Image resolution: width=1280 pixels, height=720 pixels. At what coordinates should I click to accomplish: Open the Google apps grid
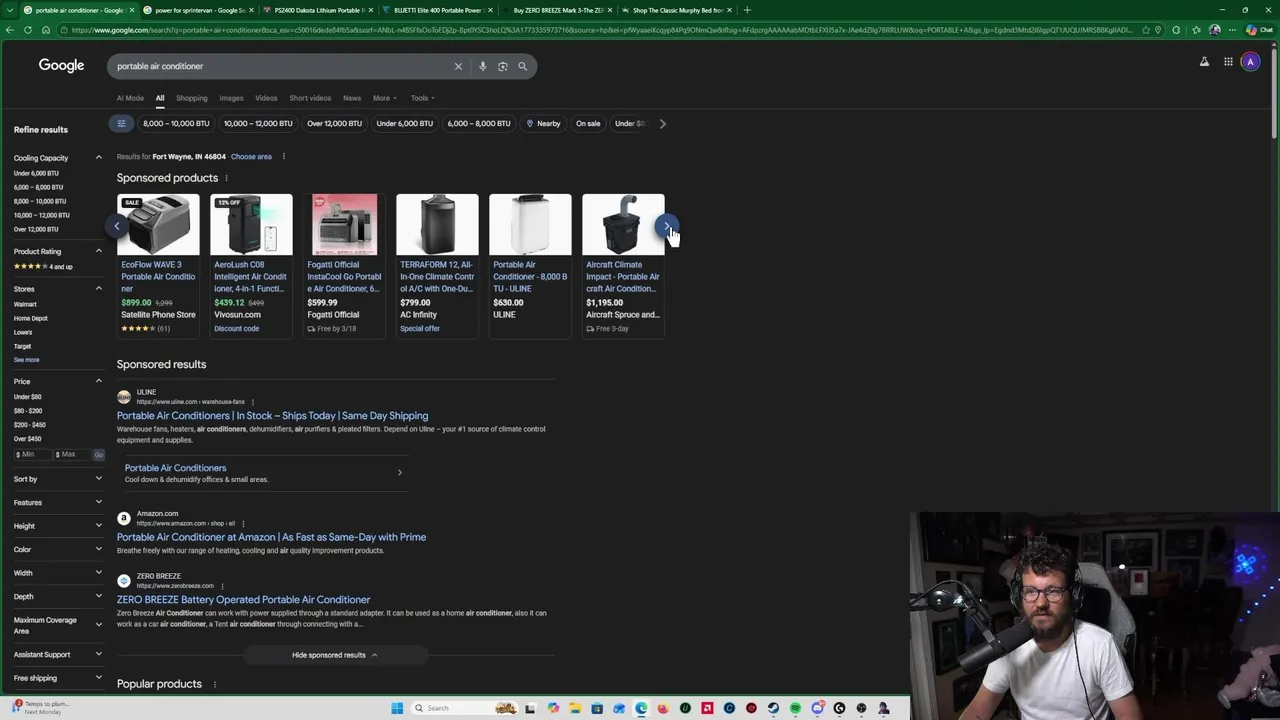tap(1228, 62)
